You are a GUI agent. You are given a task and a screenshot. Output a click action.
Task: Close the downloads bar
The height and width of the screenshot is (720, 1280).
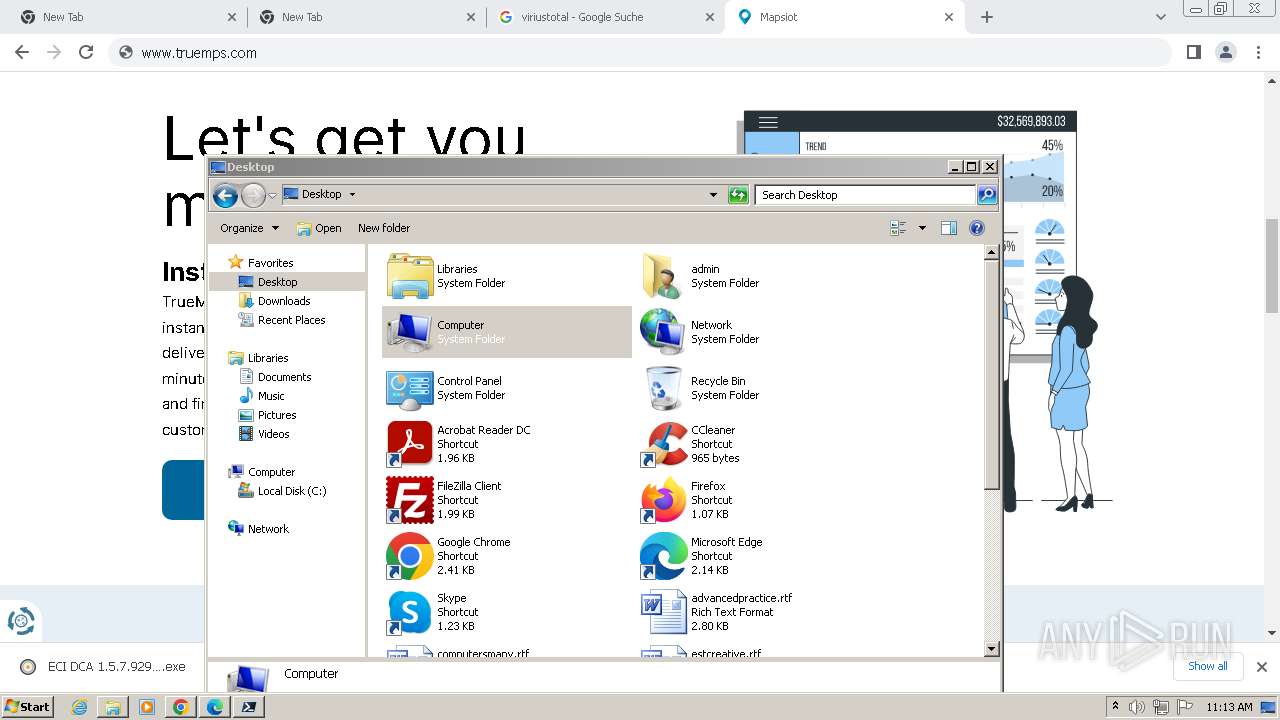click(1262, 666)
